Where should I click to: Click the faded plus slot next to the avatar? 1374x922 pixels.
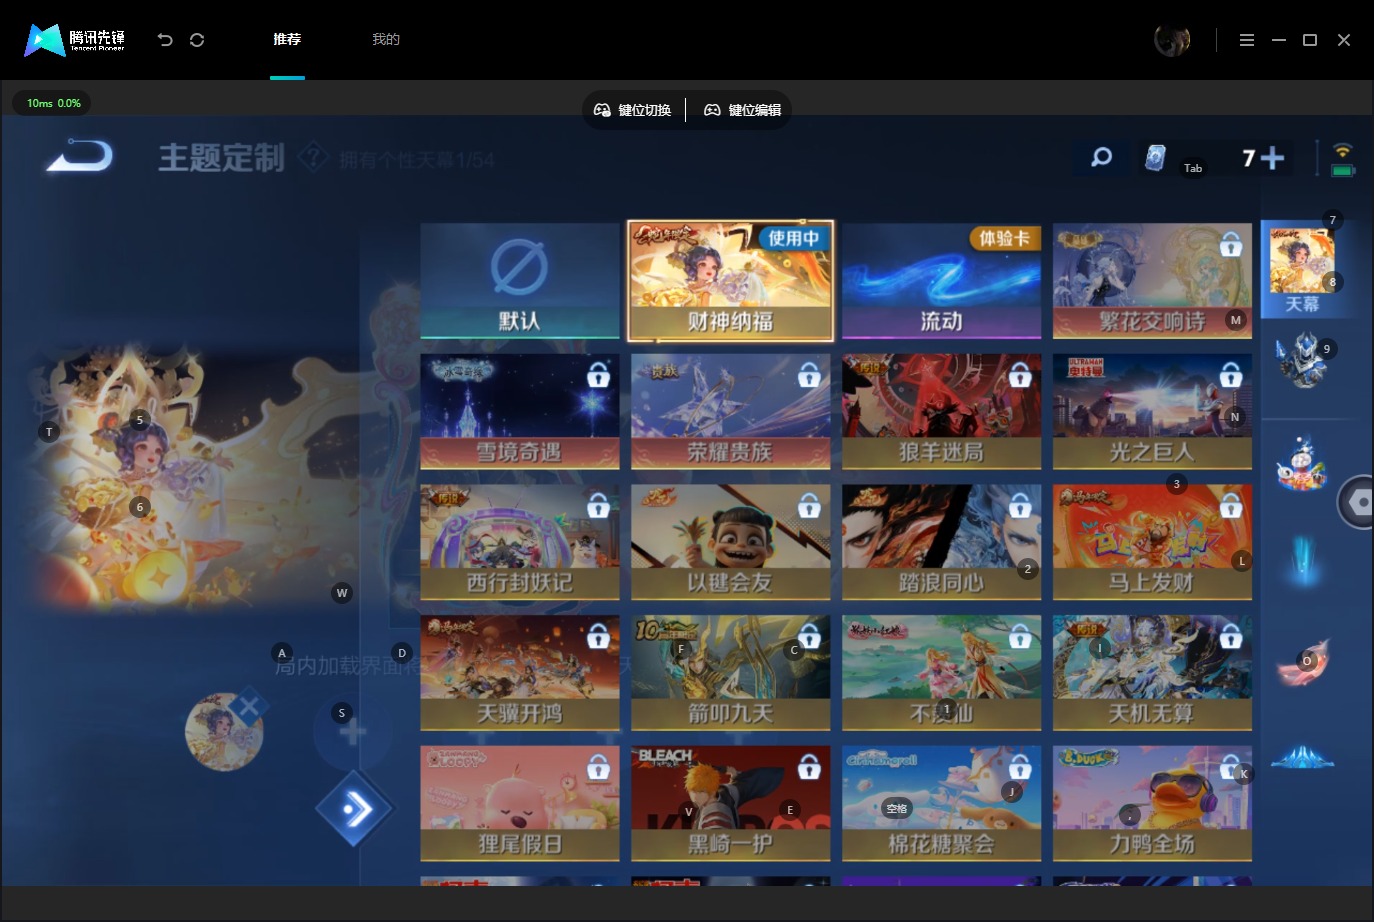pyautogui.click(x=352, y=732)
